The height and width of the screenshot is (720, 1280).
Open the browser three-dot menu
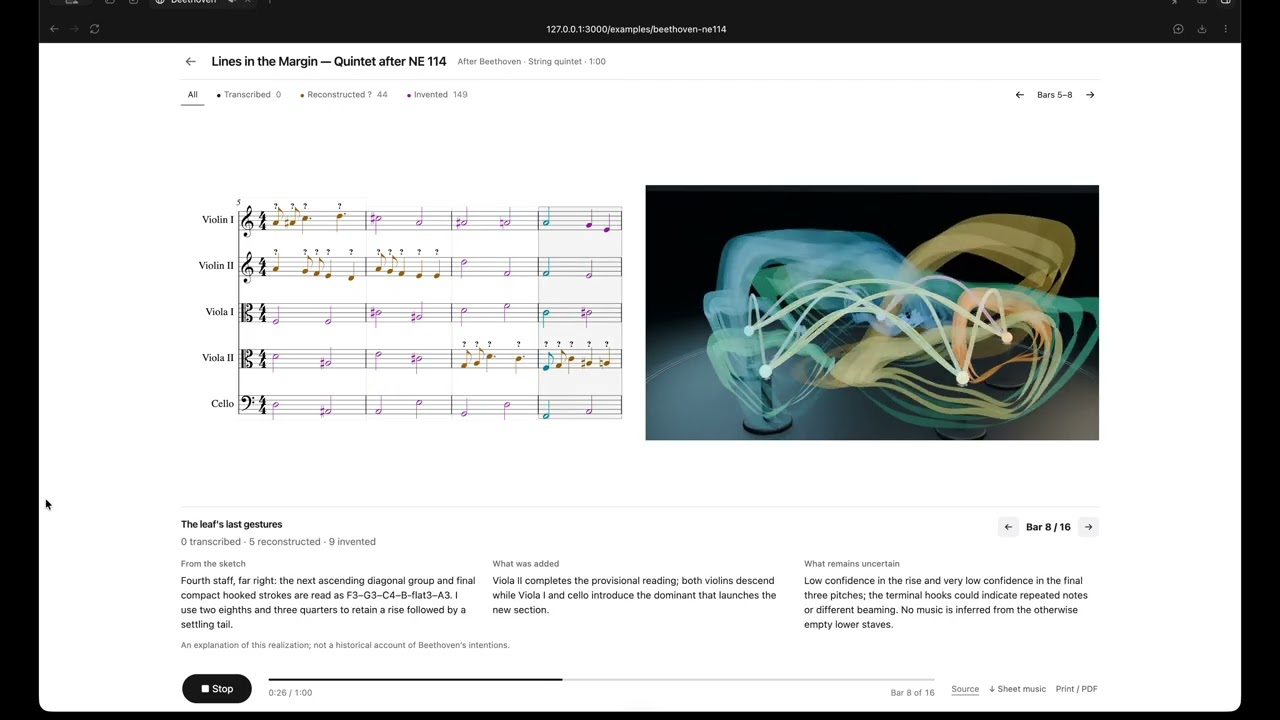(x=1225, y=29)
